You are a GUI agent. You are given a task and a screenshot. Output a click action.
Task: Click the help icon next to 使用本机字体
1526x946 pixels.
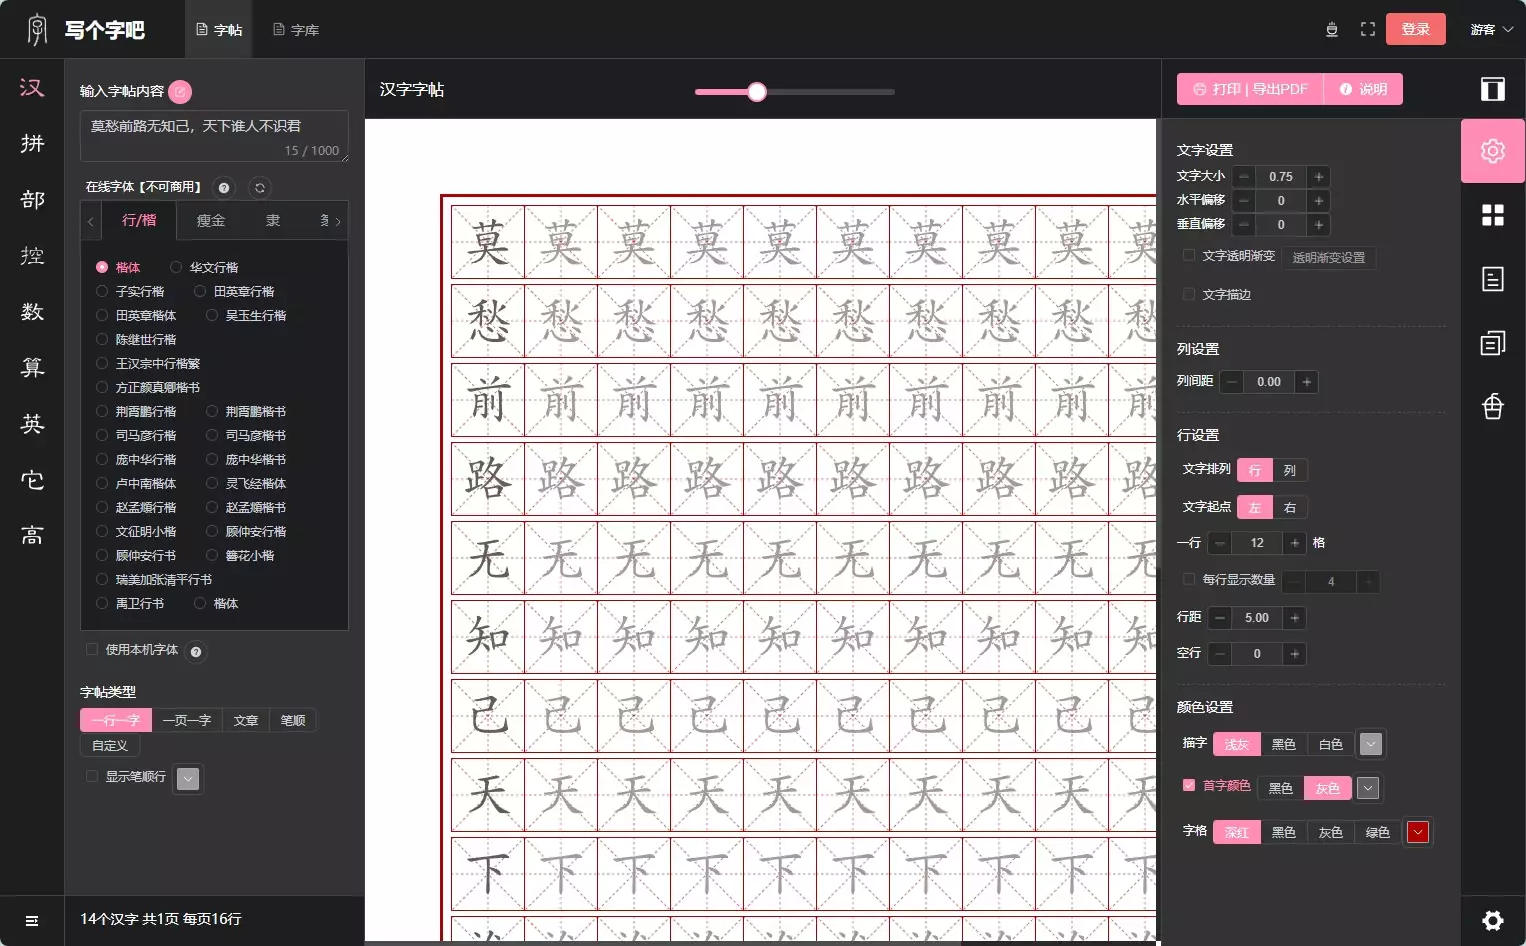(196, 652)
